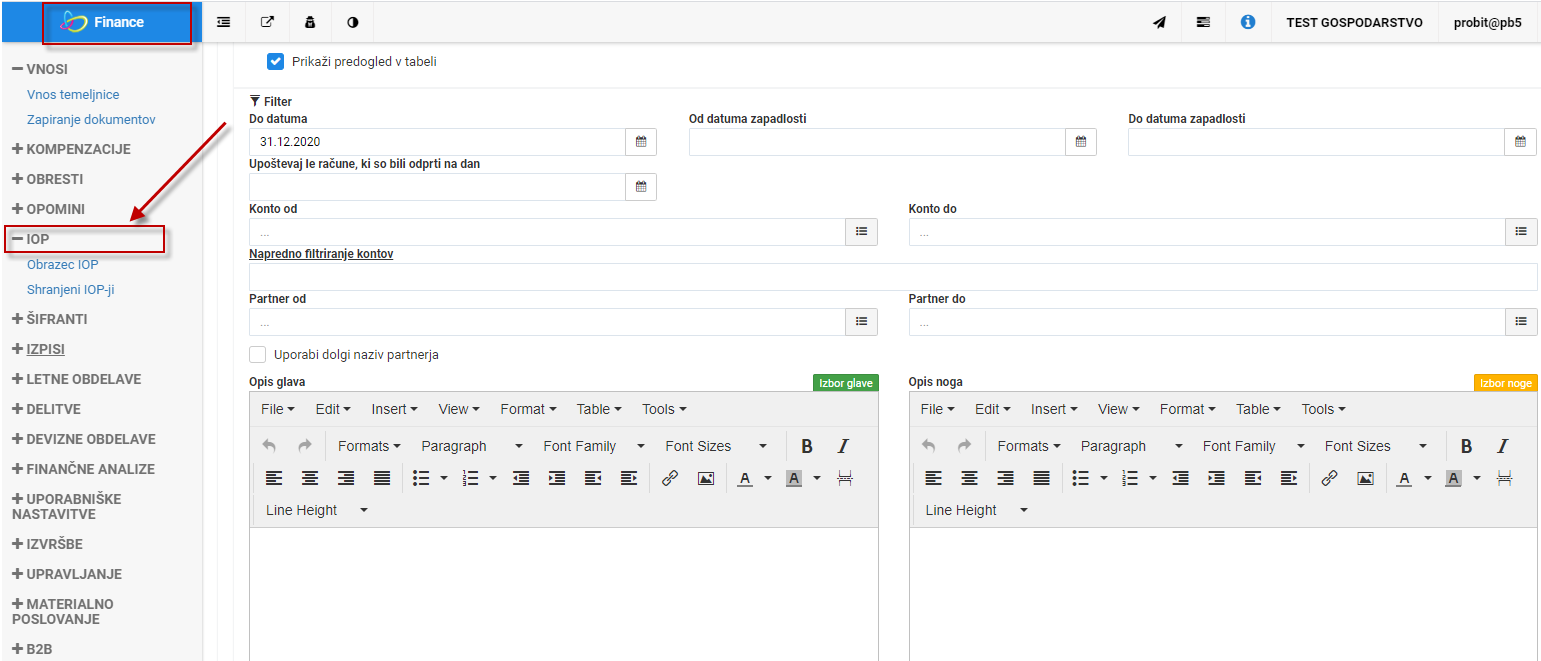This screenshot has width=1541, height=661.
Task: Click text color A button in Opis noga
Action: [x=1404, y=478]
